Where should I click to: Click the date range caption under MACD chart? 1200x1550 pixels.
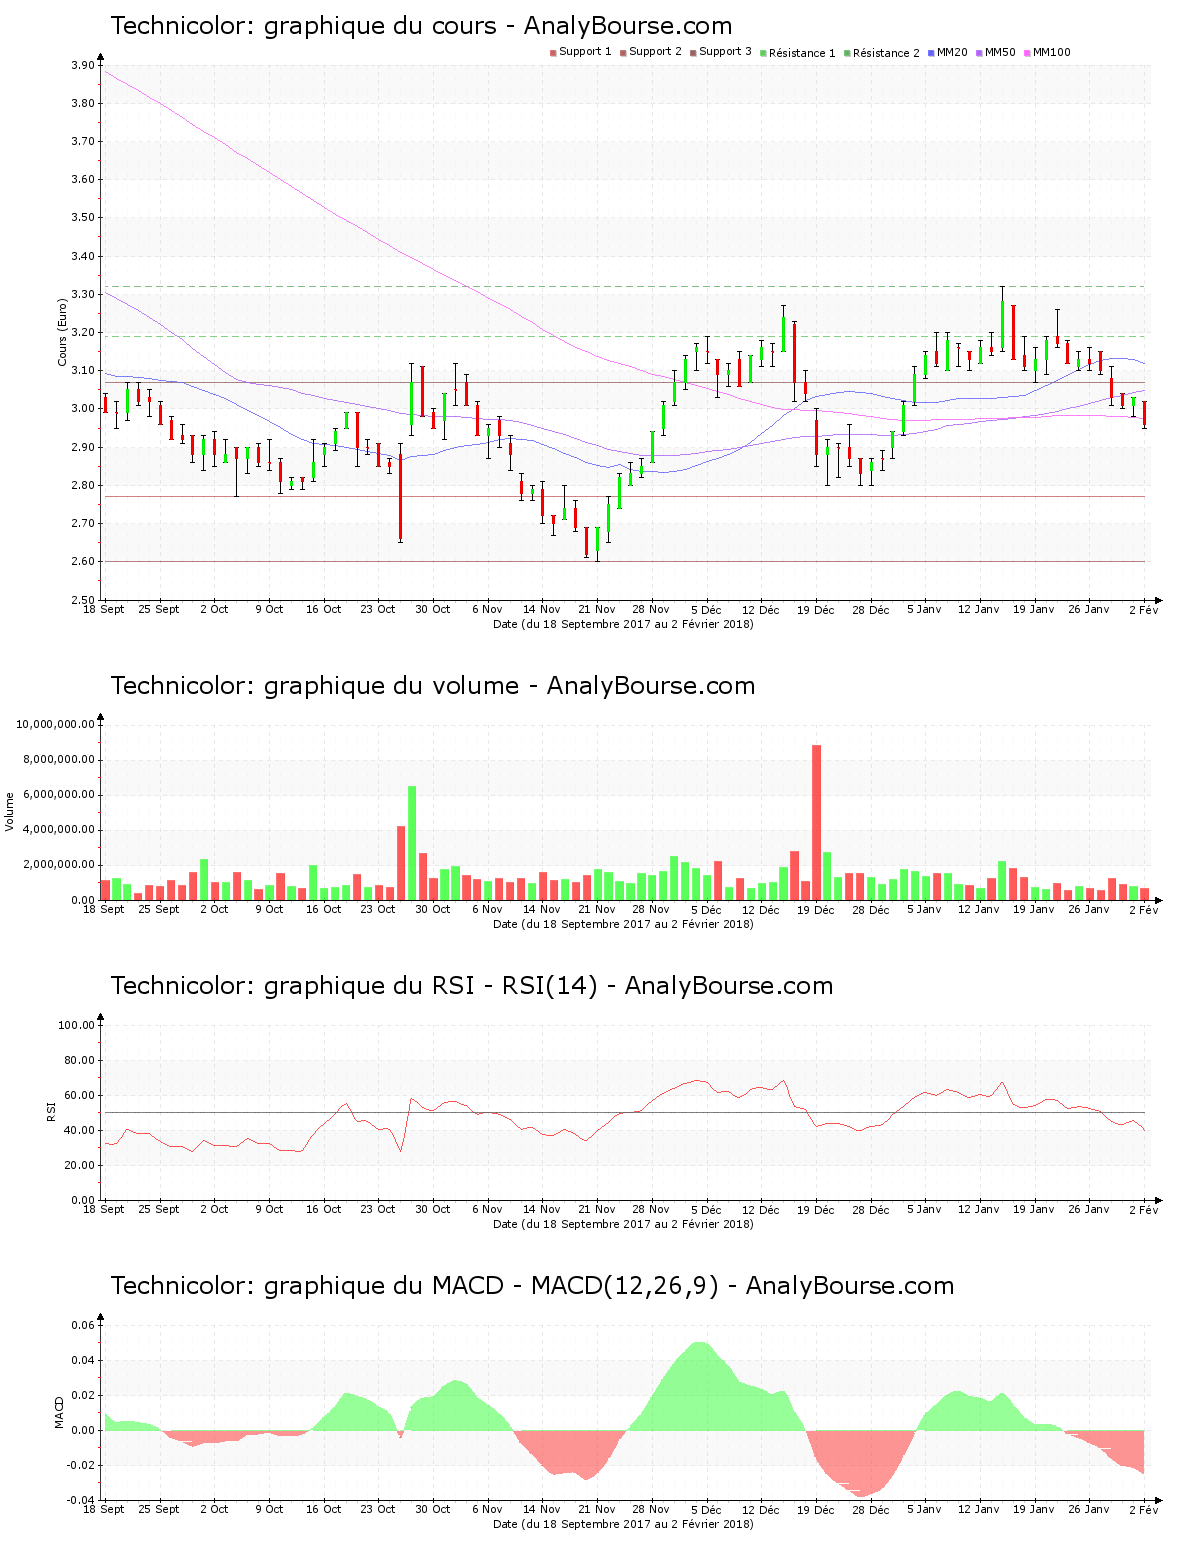[624, 1524]
